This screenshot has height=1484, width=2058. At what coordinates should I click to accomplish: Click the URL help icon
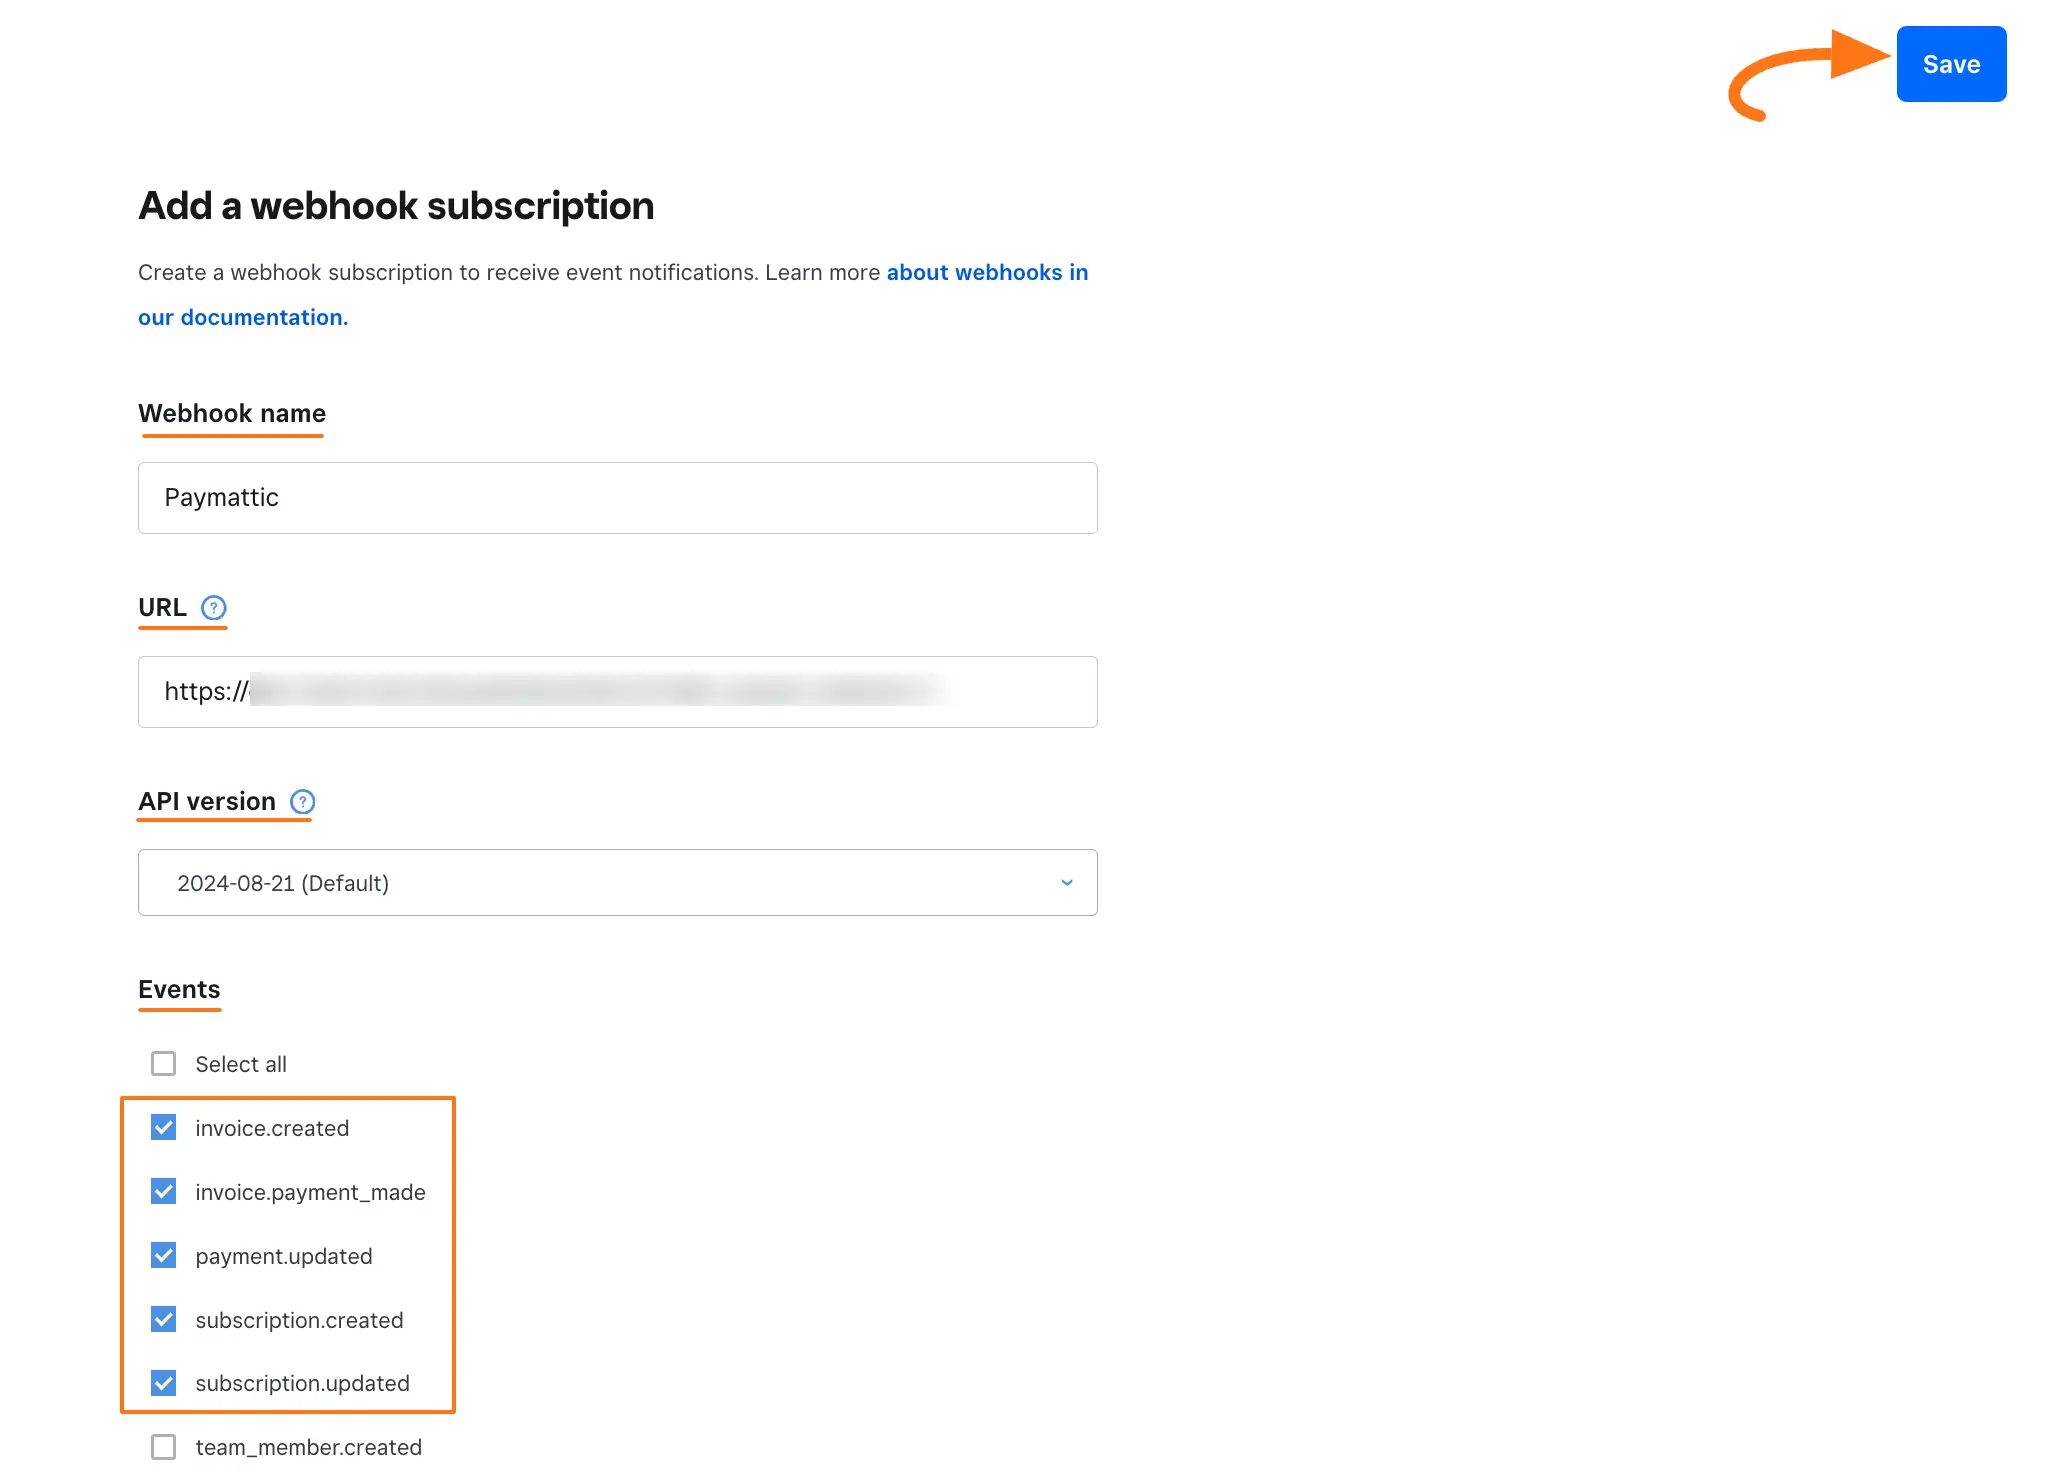click(214, 607)
